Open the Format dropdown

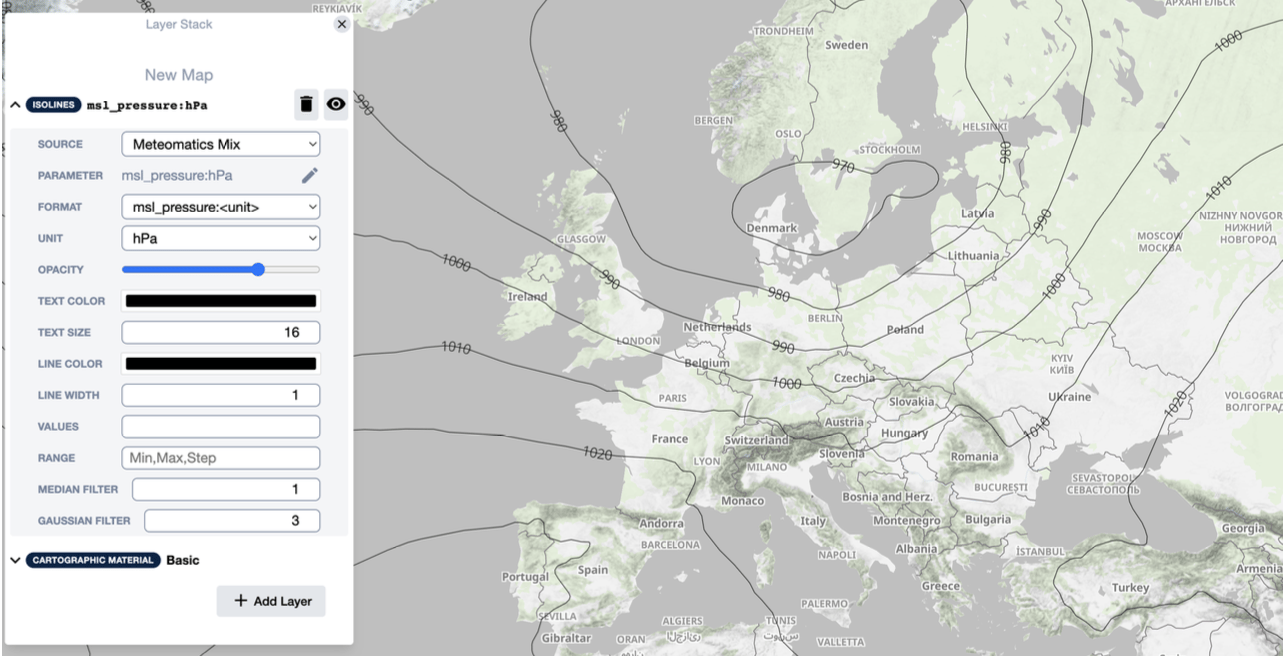[220, 207]
